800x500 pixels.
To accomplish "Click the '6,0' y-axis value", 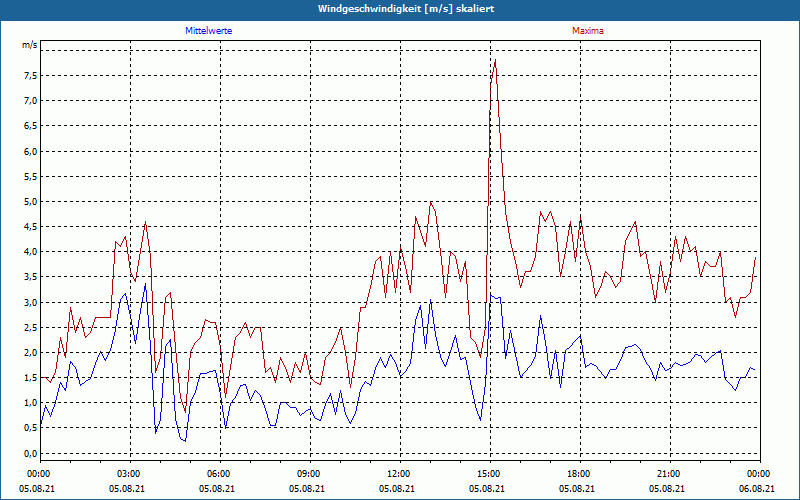I will point(31,151).
